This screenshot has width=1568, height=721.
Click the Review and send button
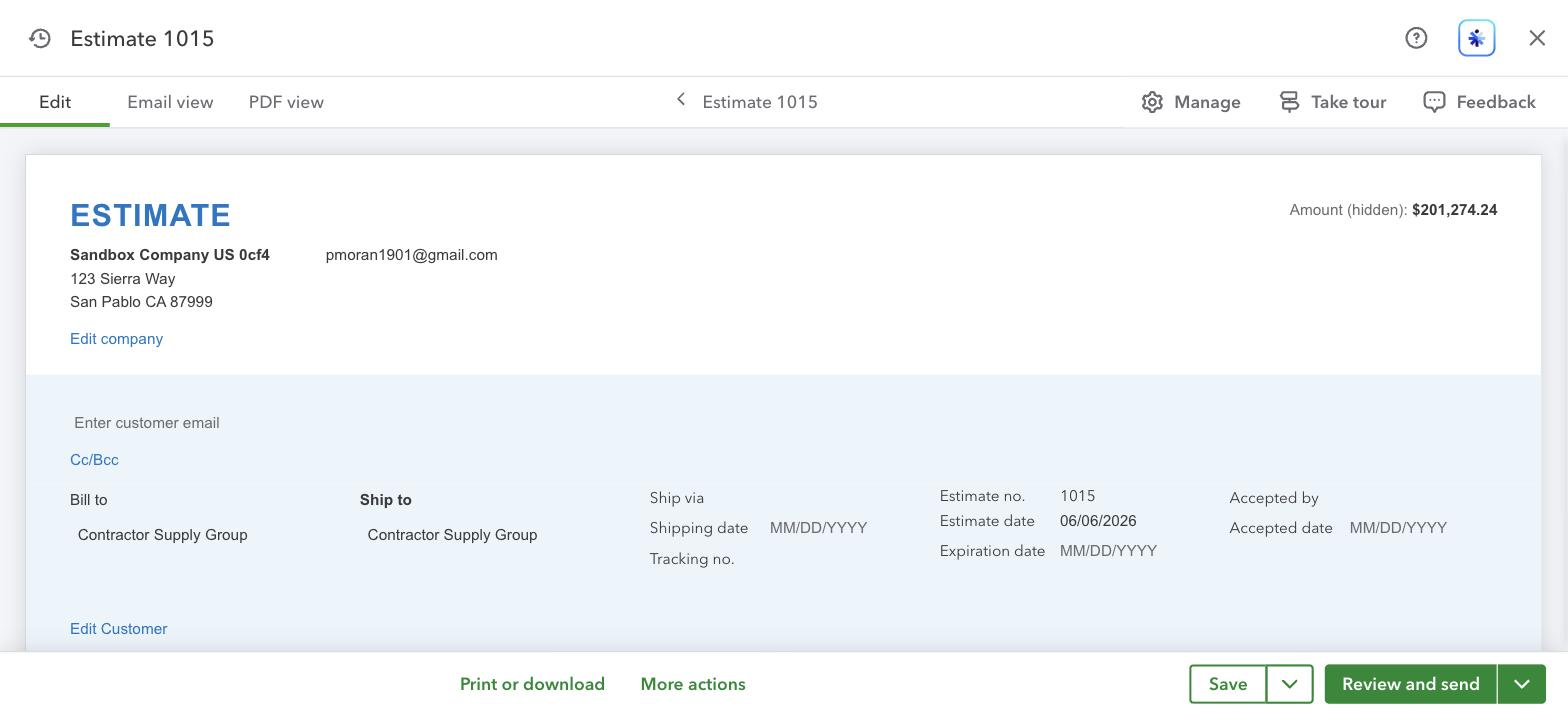pos(1411,684)
